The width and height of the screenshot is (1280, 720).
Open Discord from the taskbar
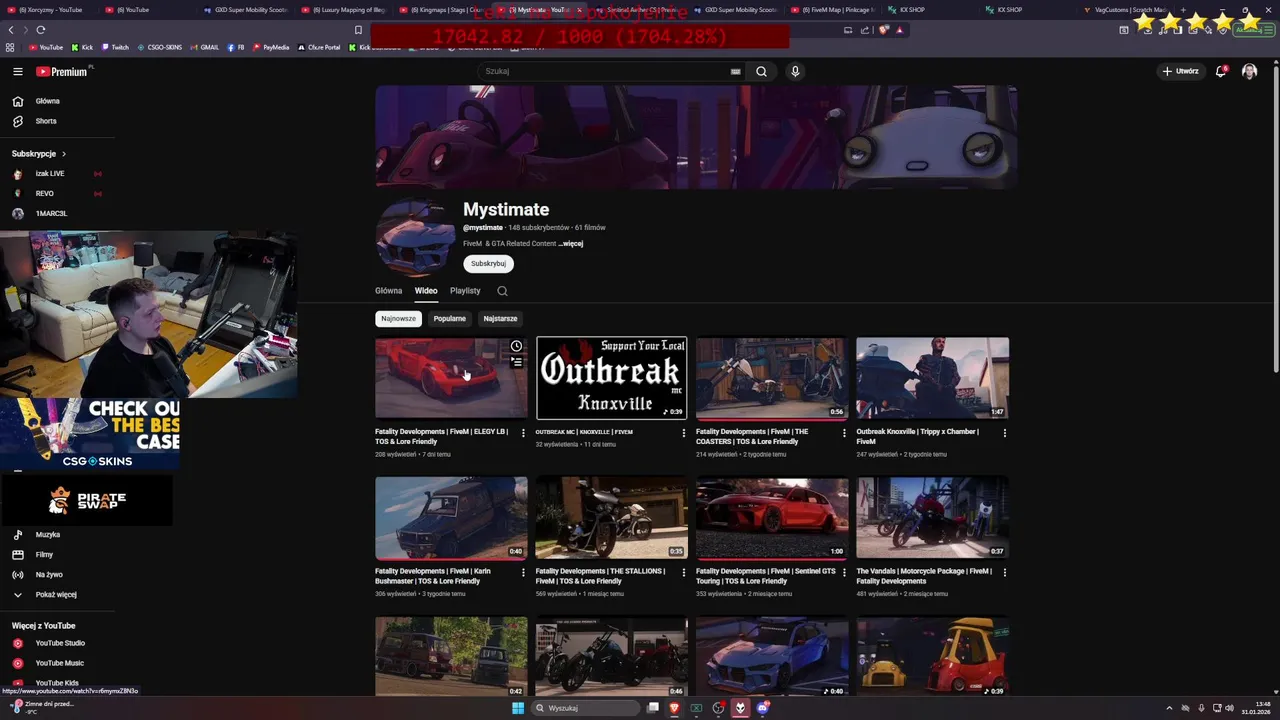[x=763, y=708]
